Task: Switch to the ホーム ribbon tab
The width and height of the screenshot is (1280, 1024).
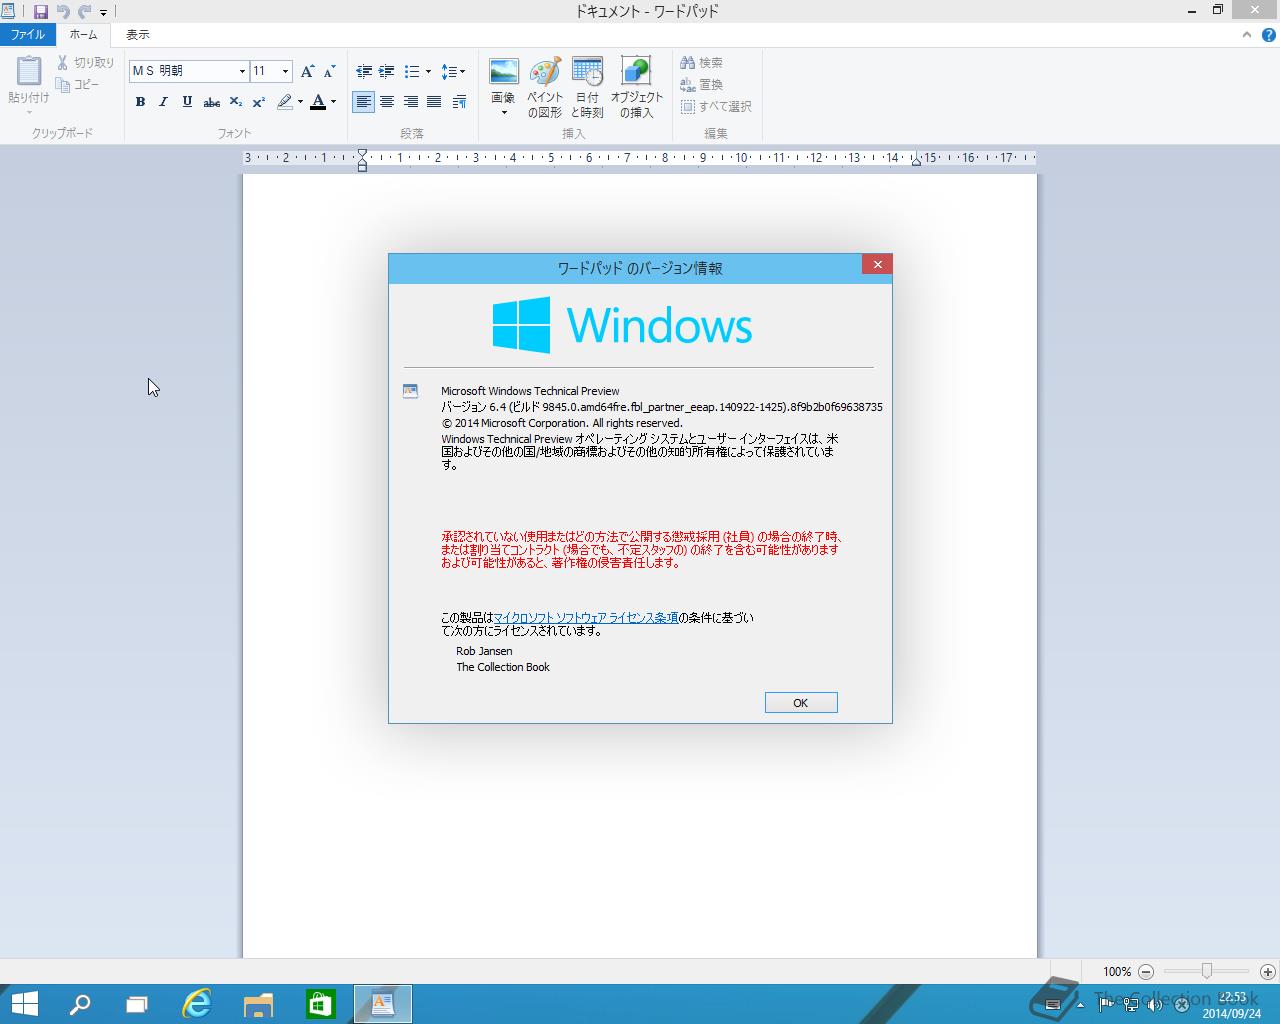Action: pos(83,35)
